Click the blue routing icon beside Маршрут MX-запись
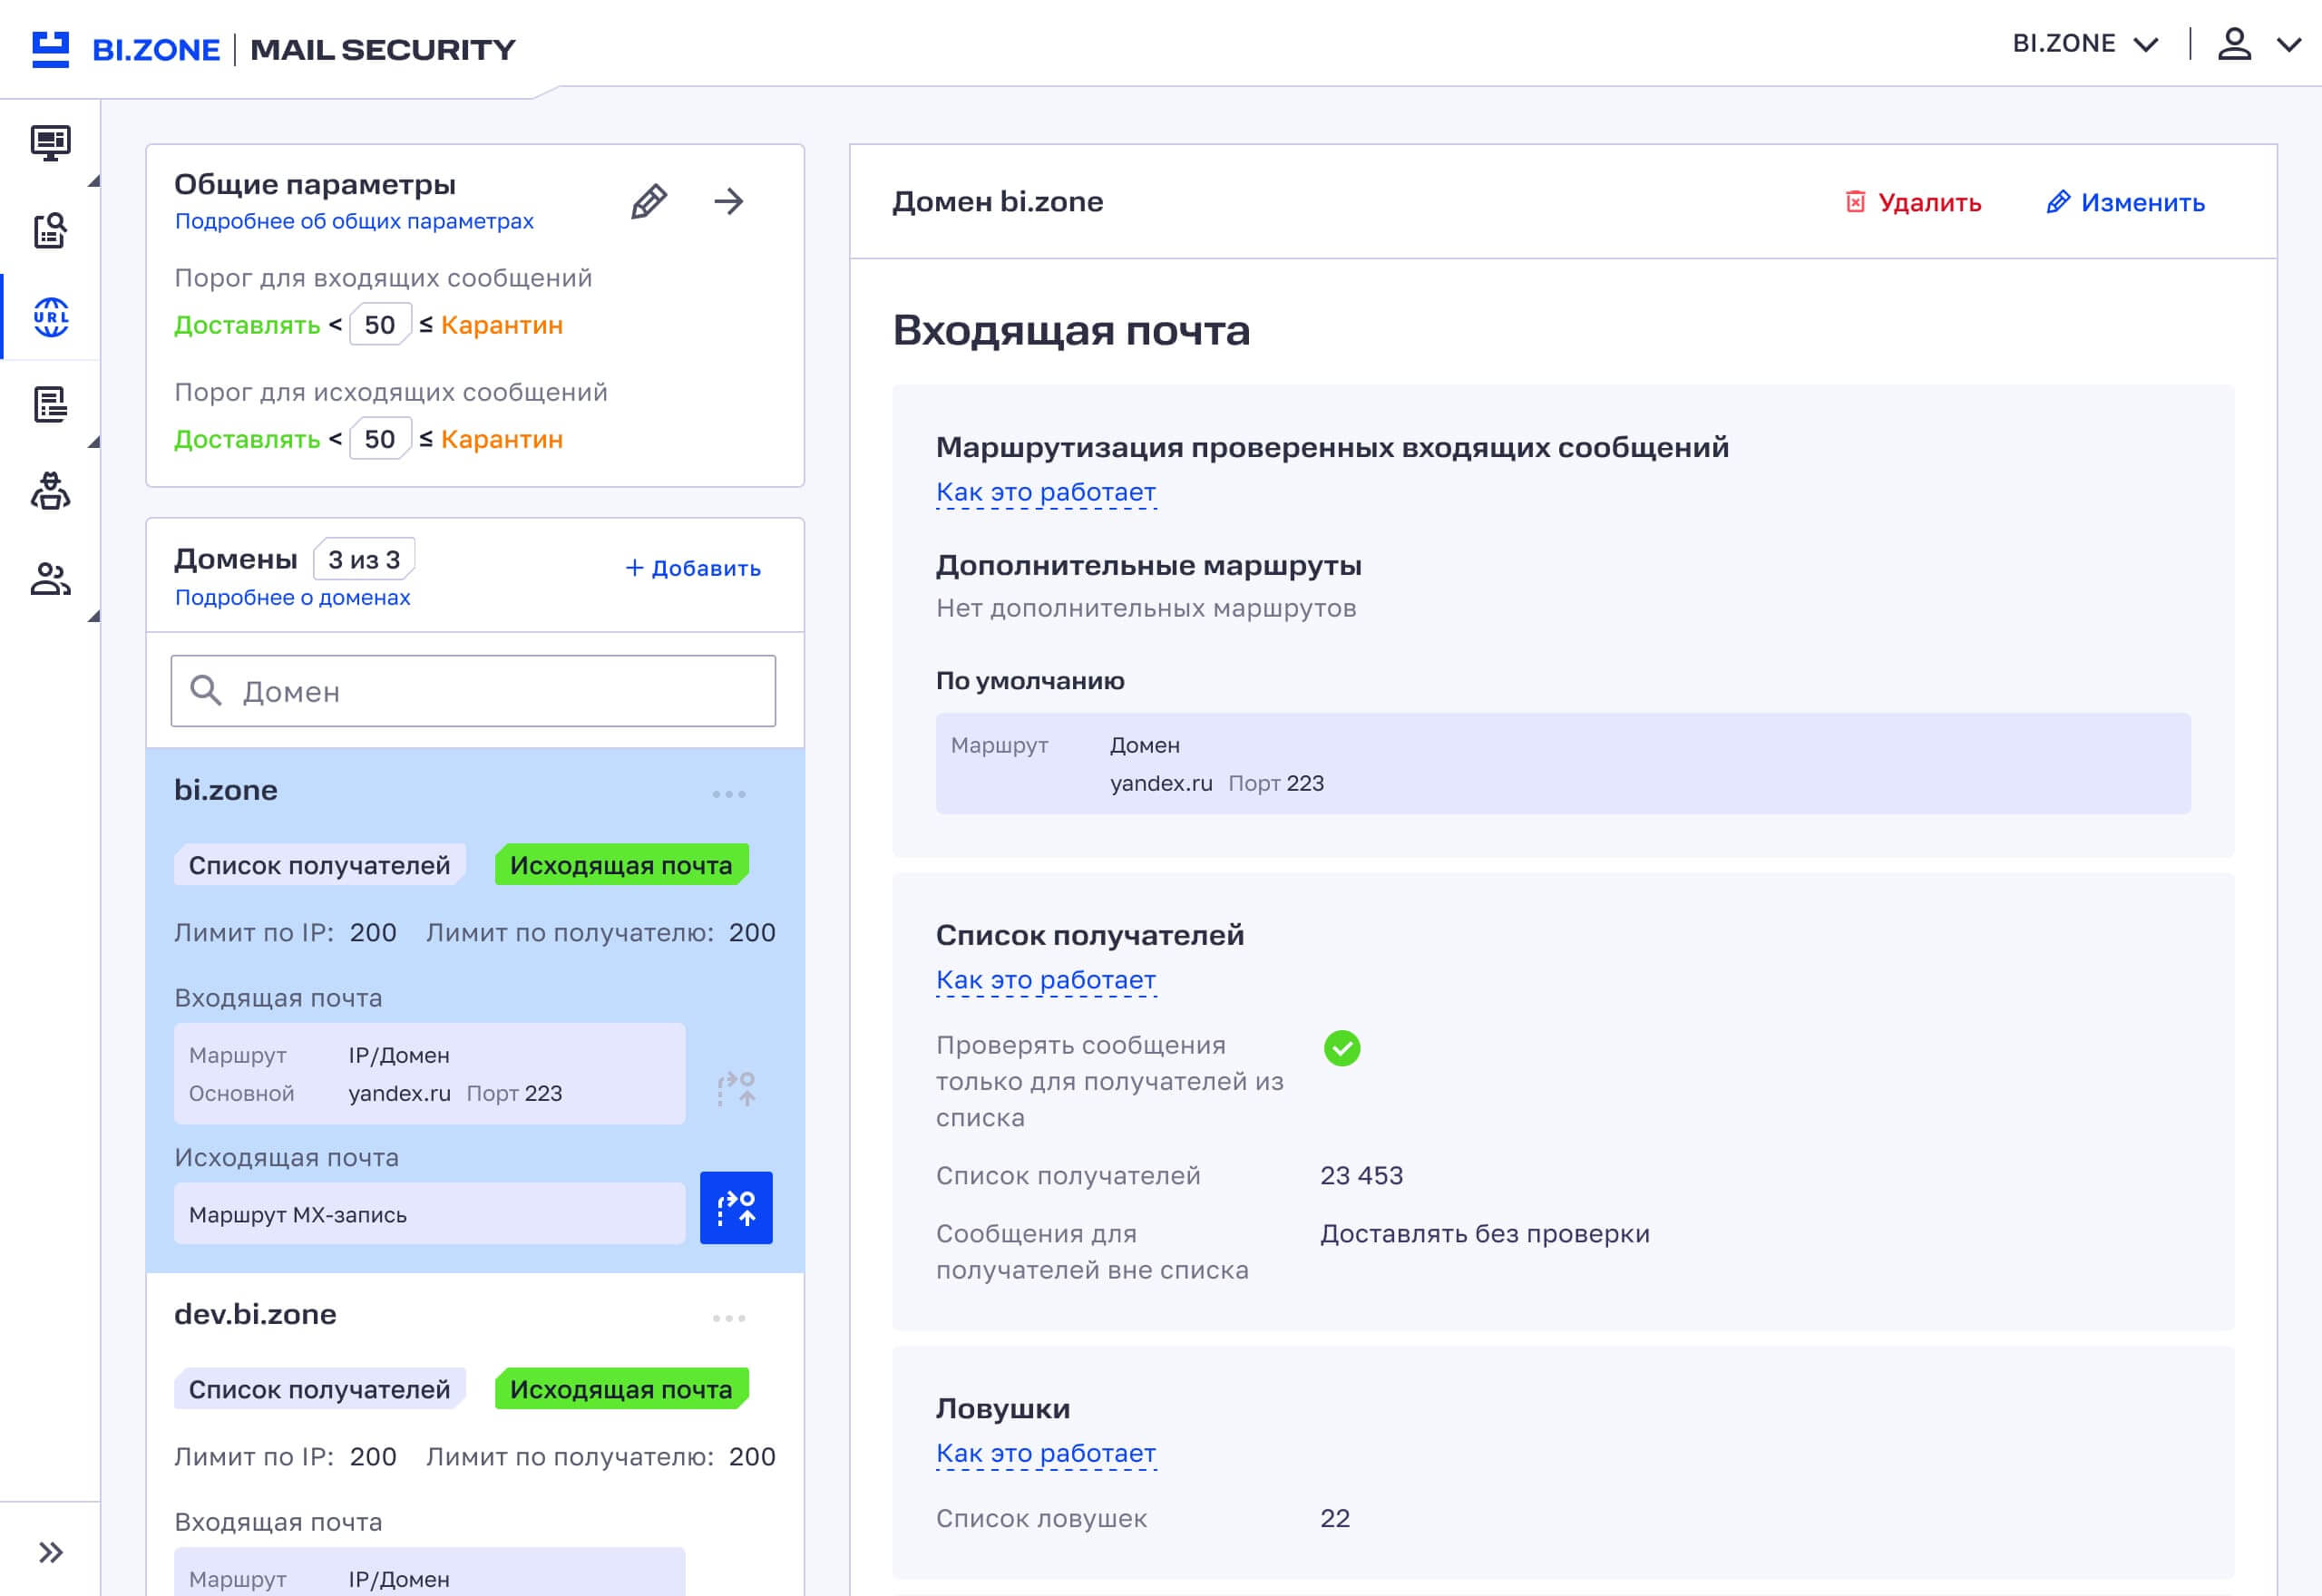2322x1596 pixels. coord(736,1208)
